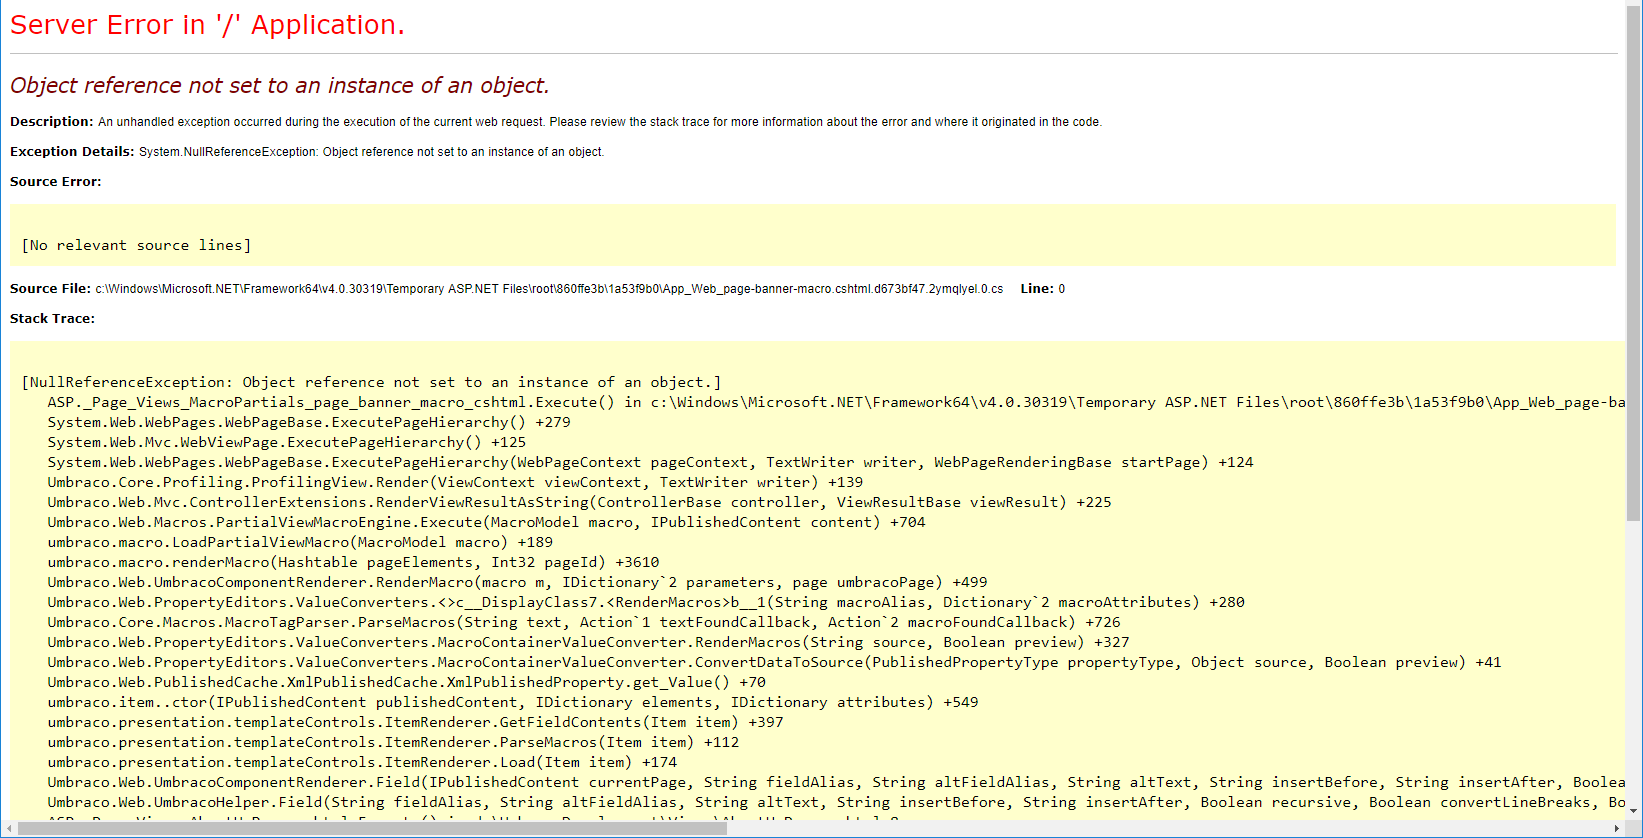Click the vertical scrollbar thumb
Image resolution: width=1643 pixels, height=838 pixels.
click(1634, 265)
